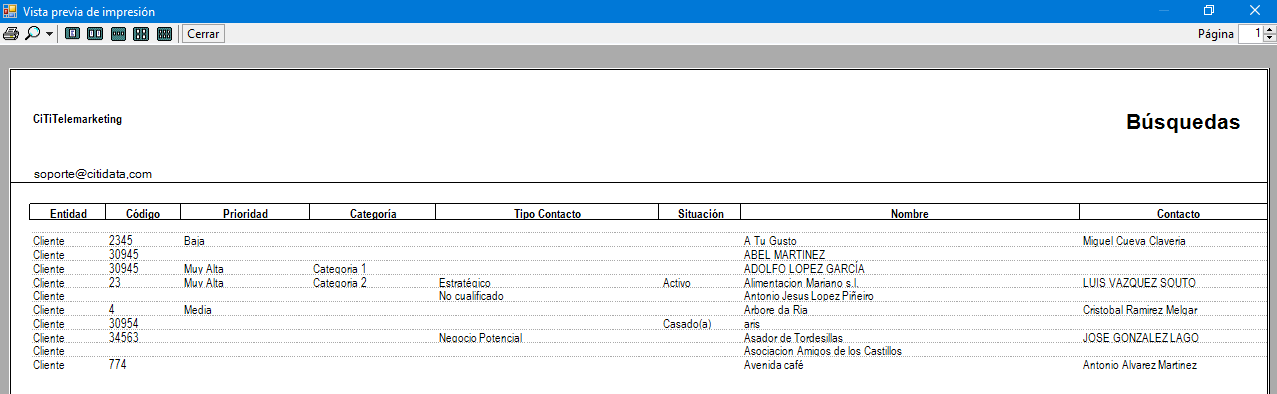1277x394 pixels.
Task: Close the print preview window
Action: (x=1254, y=10)
